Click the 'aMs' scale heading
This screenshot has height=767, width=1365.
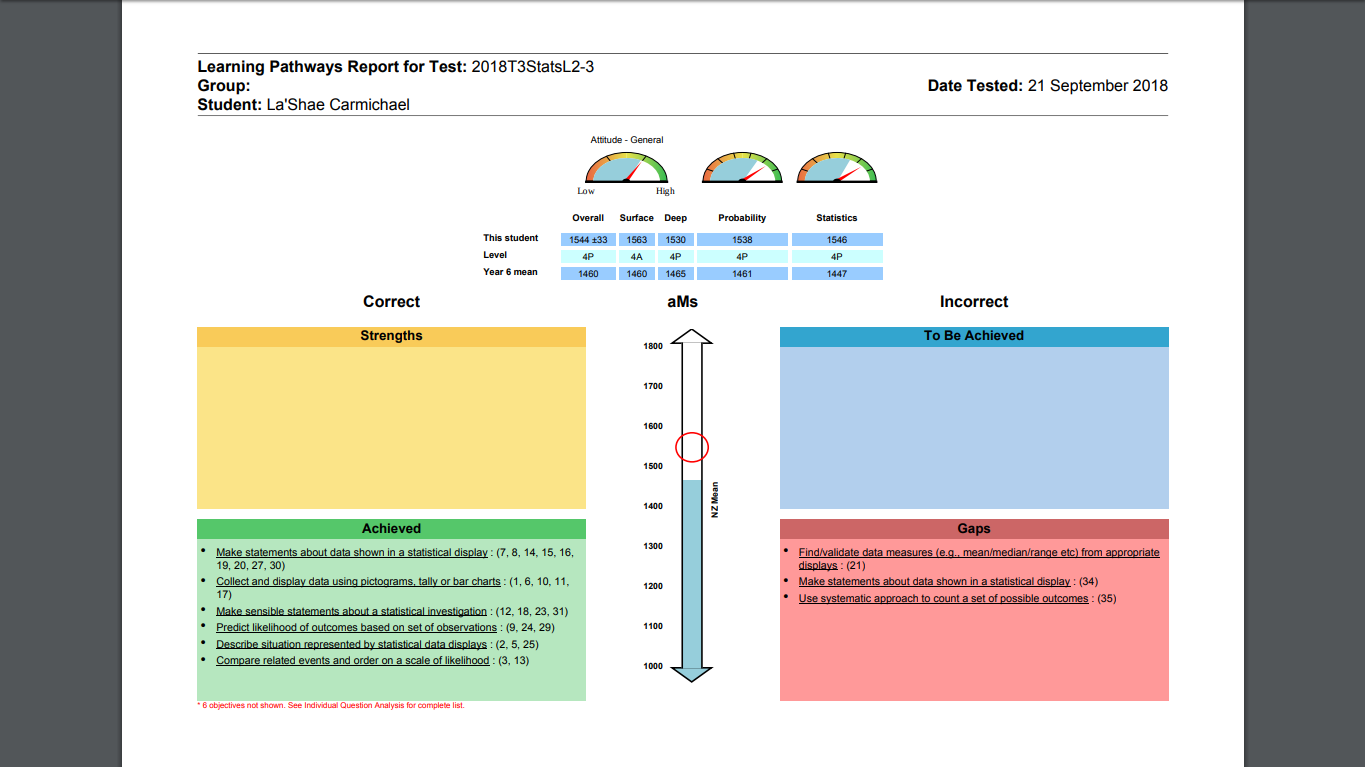[682, 302]
